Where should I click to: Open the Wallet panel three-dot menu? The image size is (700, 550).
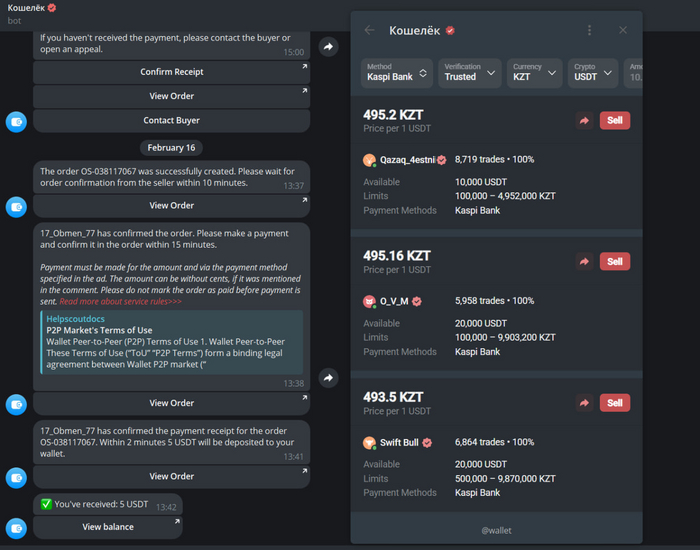click(589, 30)
